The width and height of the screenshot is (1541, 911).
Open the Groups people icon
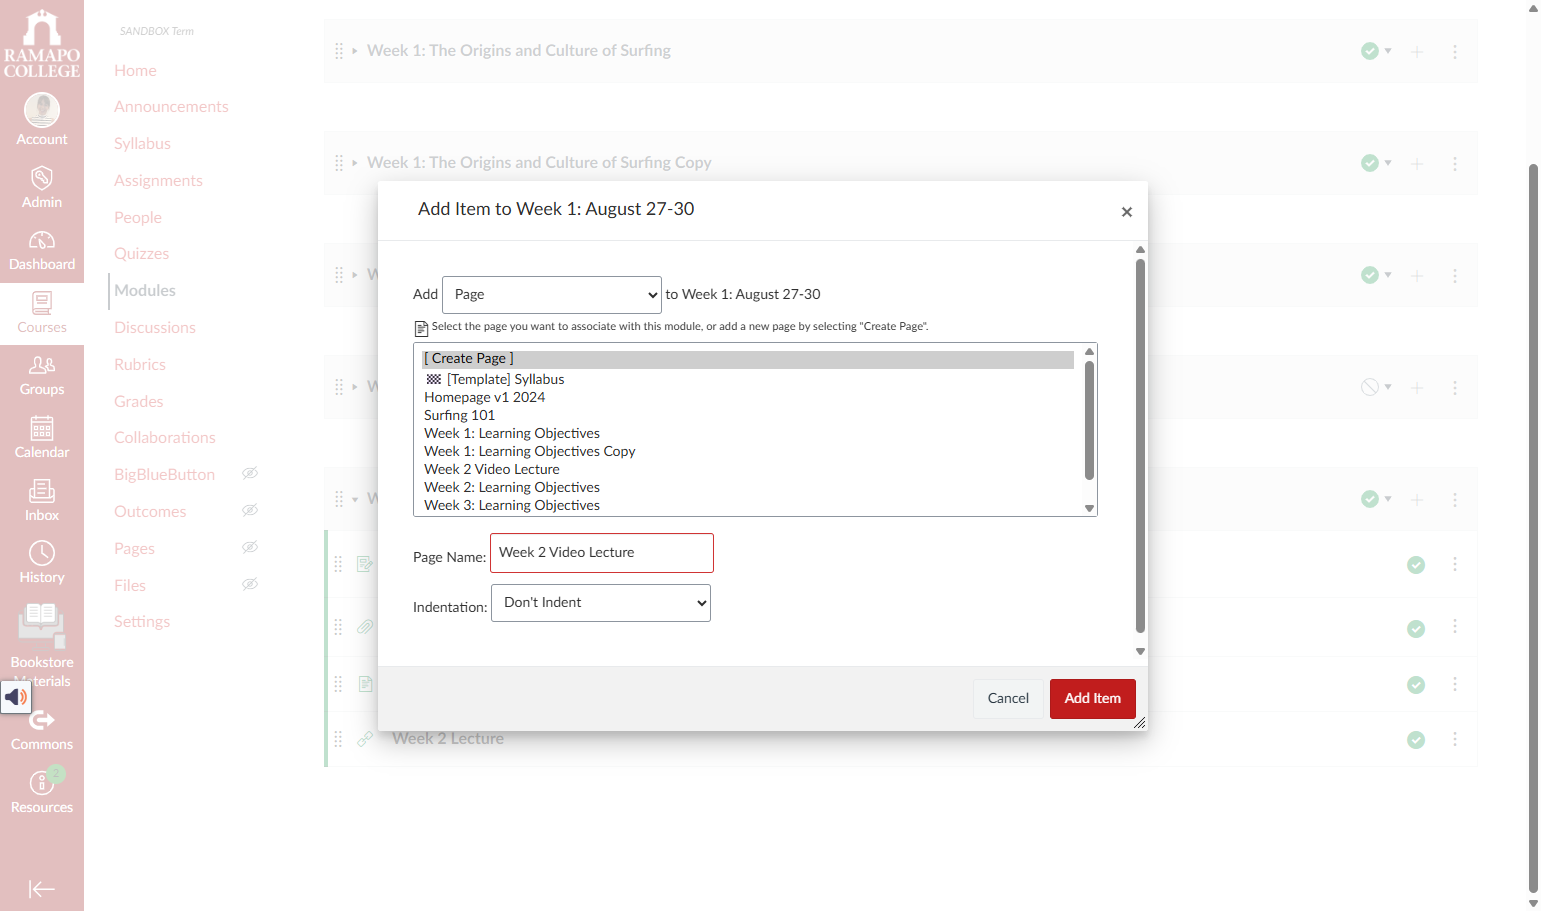point(42,365)
